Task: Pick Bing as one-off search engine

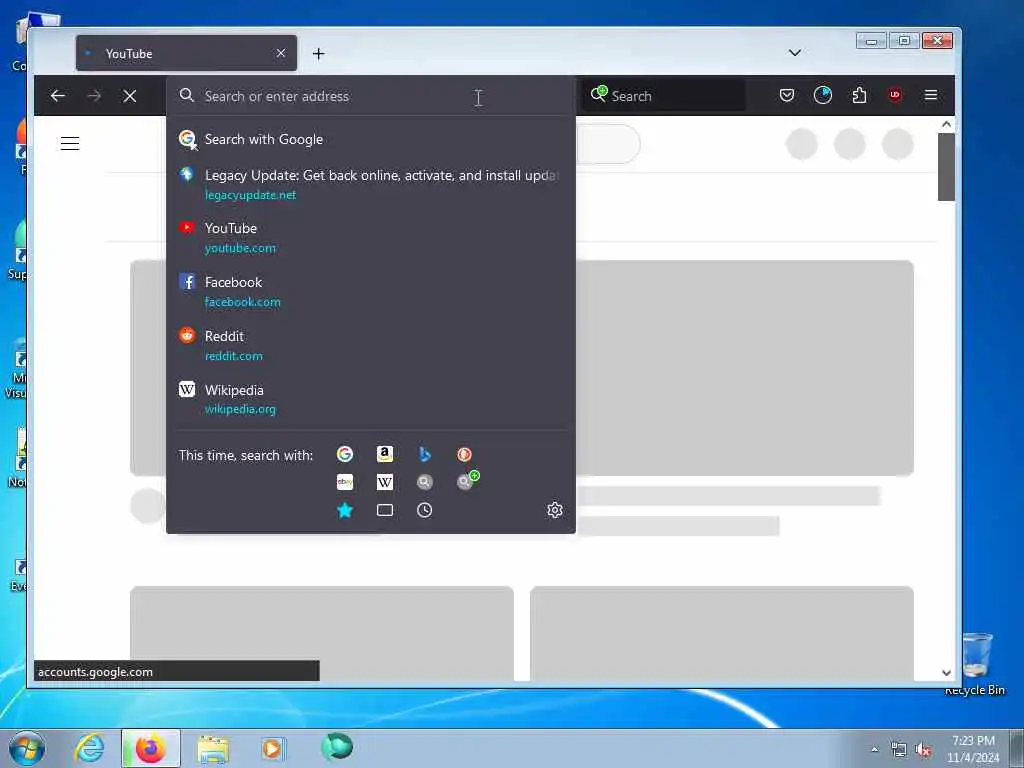Action: [x=424, y=455]
